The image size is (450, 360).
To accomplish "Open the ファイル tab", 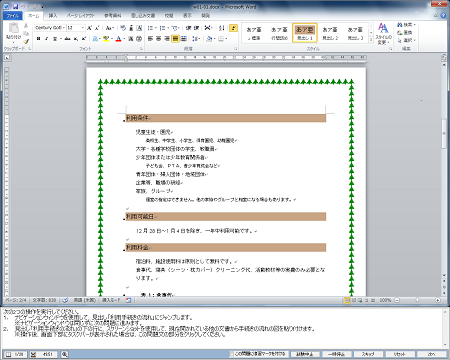I will 13,16.
